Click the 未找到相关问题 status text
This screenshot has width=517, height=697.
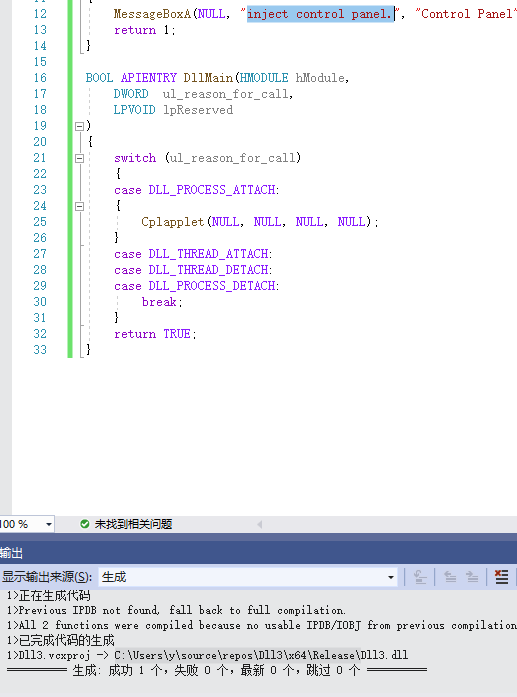(133, 524)
